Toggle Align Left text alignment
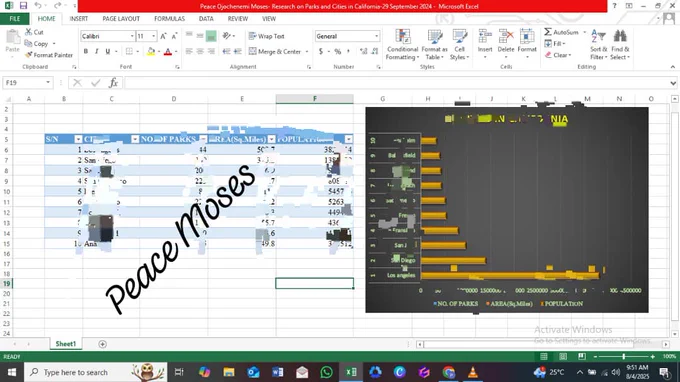This screenshot has height=382, width=680. point(189,52)
